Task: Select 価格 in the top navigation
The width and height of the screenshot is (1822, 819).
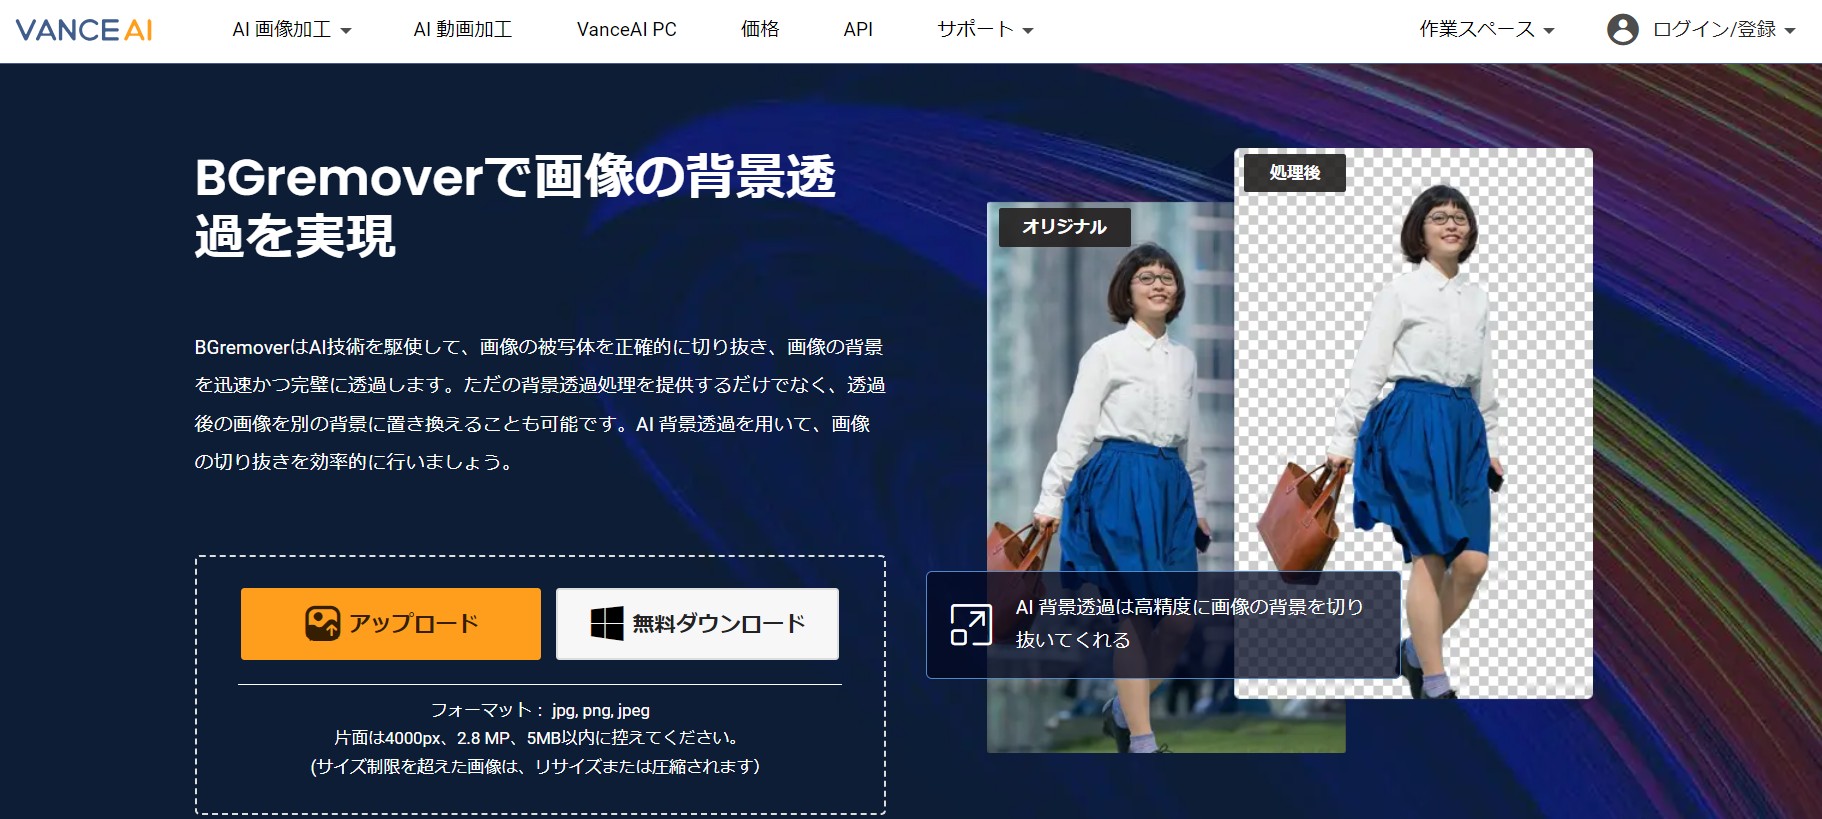Action: pos(759,30)
